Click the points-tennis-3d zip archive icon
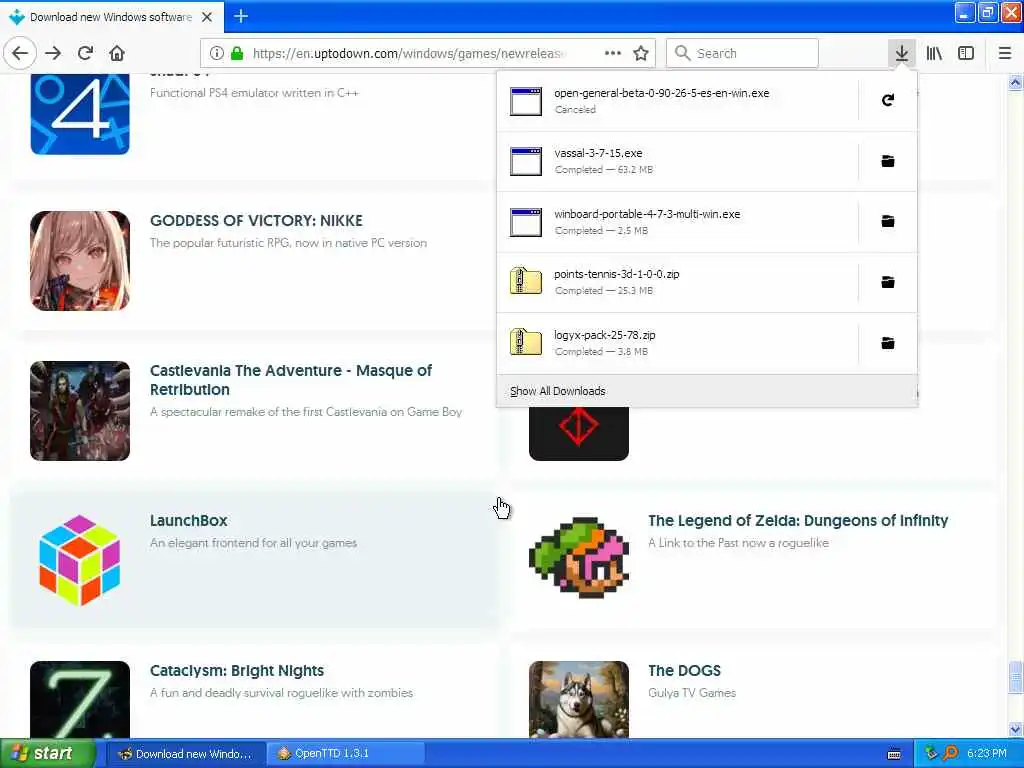 (x=526, y=281)
